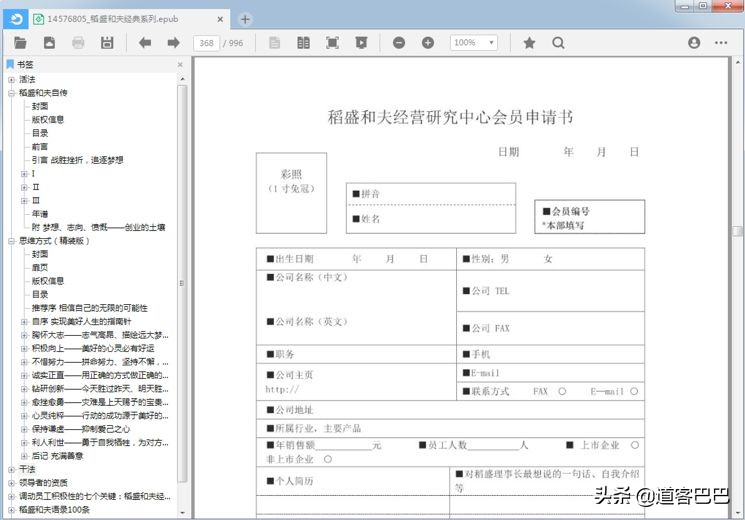The width and height of the screenshot is (745, 520).
Task: Expand chapter Ⅰ tree node
Action: 24,173
